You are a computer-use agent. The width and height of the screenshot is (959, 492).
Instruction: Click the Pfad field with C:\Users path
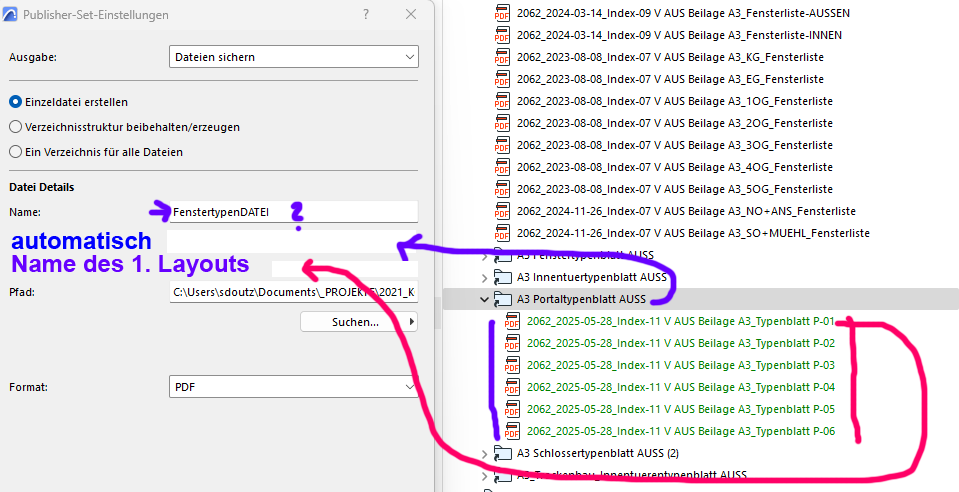(294, 293)
